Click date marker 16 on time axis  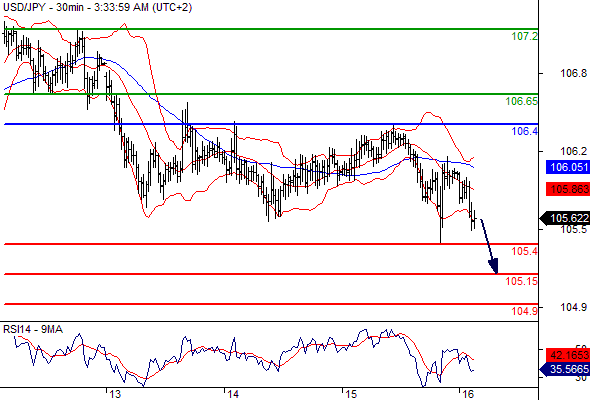tap(468, 394)
